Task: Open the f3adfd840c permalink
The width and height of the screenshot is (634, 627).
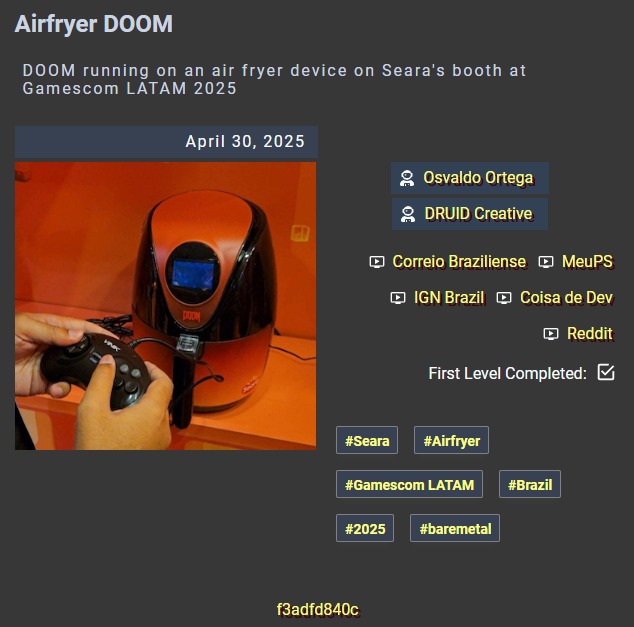Action: click(x=317, y=610)
